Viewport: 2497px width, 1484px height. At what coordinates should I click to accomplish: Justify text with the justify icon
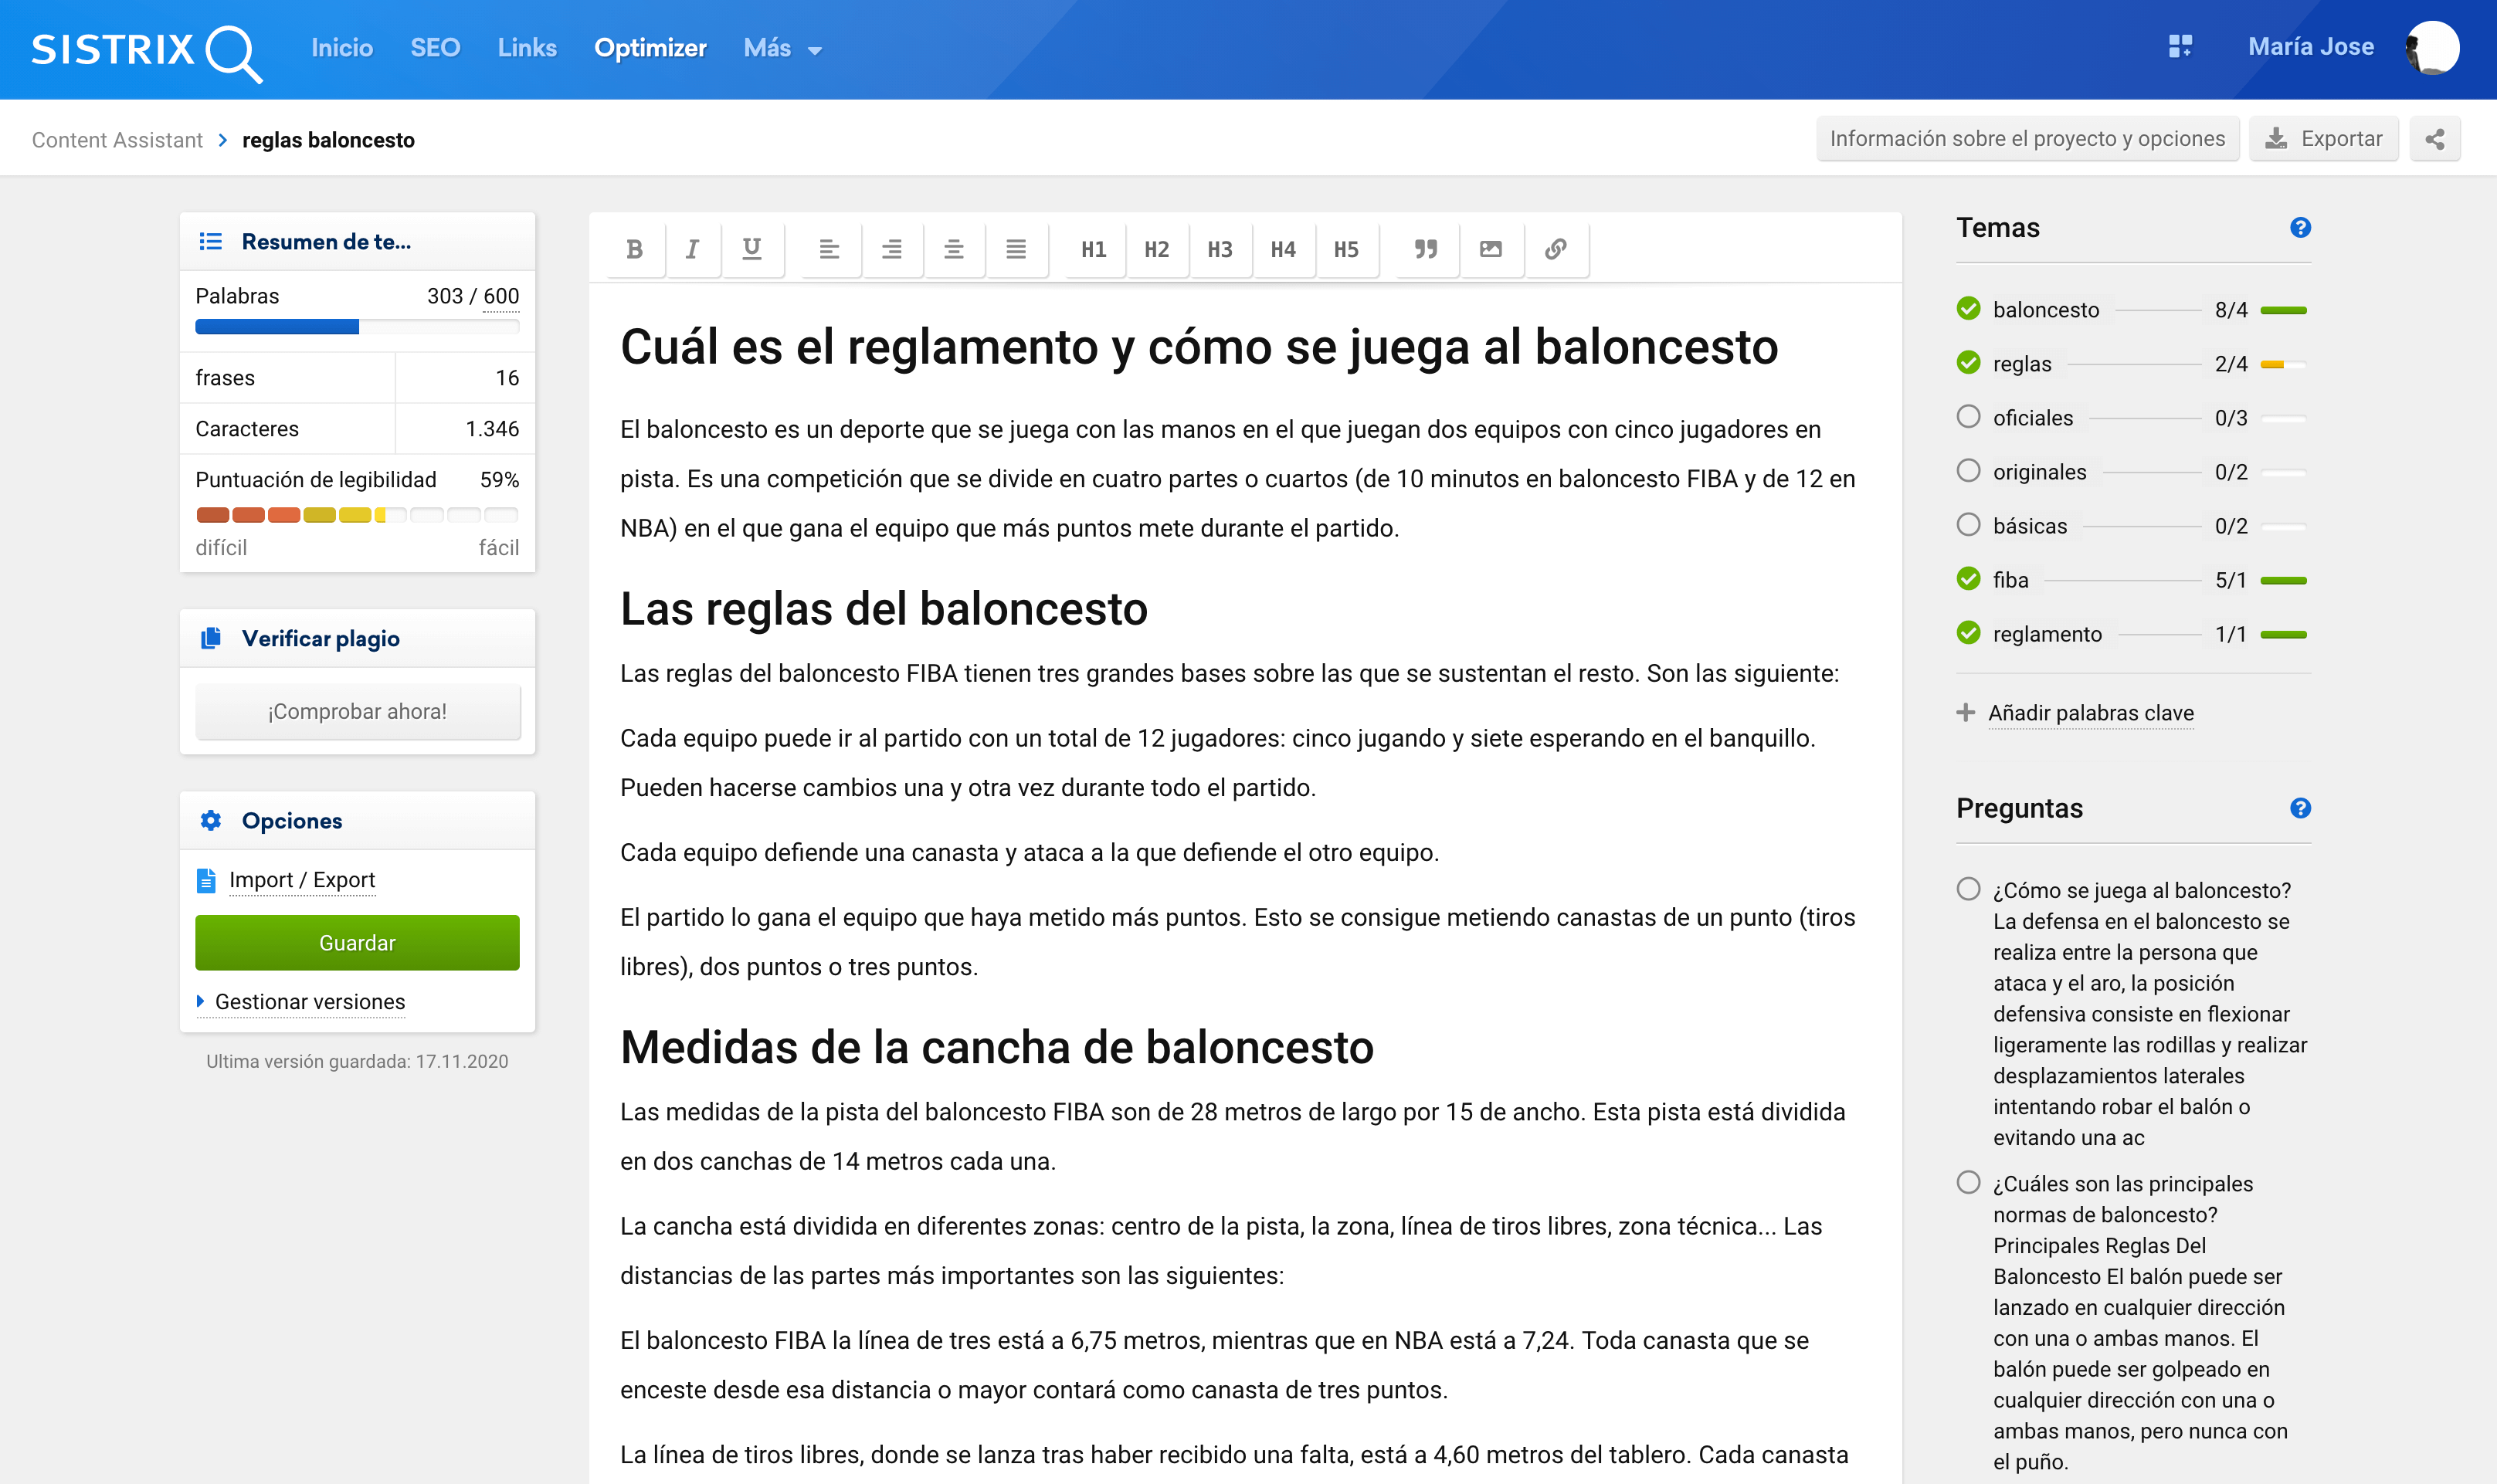(x=1016, y=249)
